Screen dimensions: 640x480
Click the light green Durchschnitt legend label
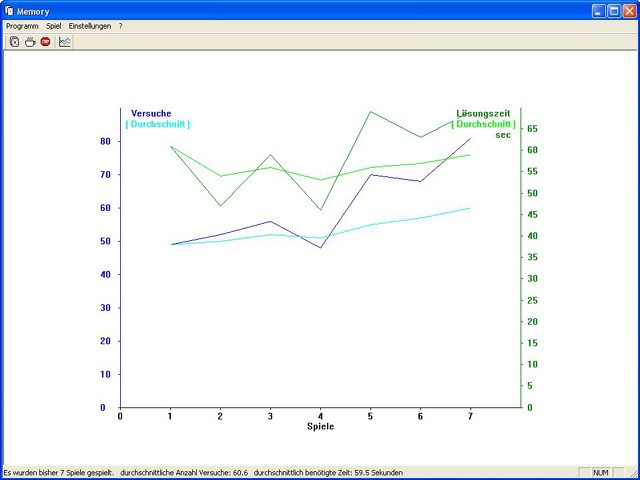click(x=483, y=124)
